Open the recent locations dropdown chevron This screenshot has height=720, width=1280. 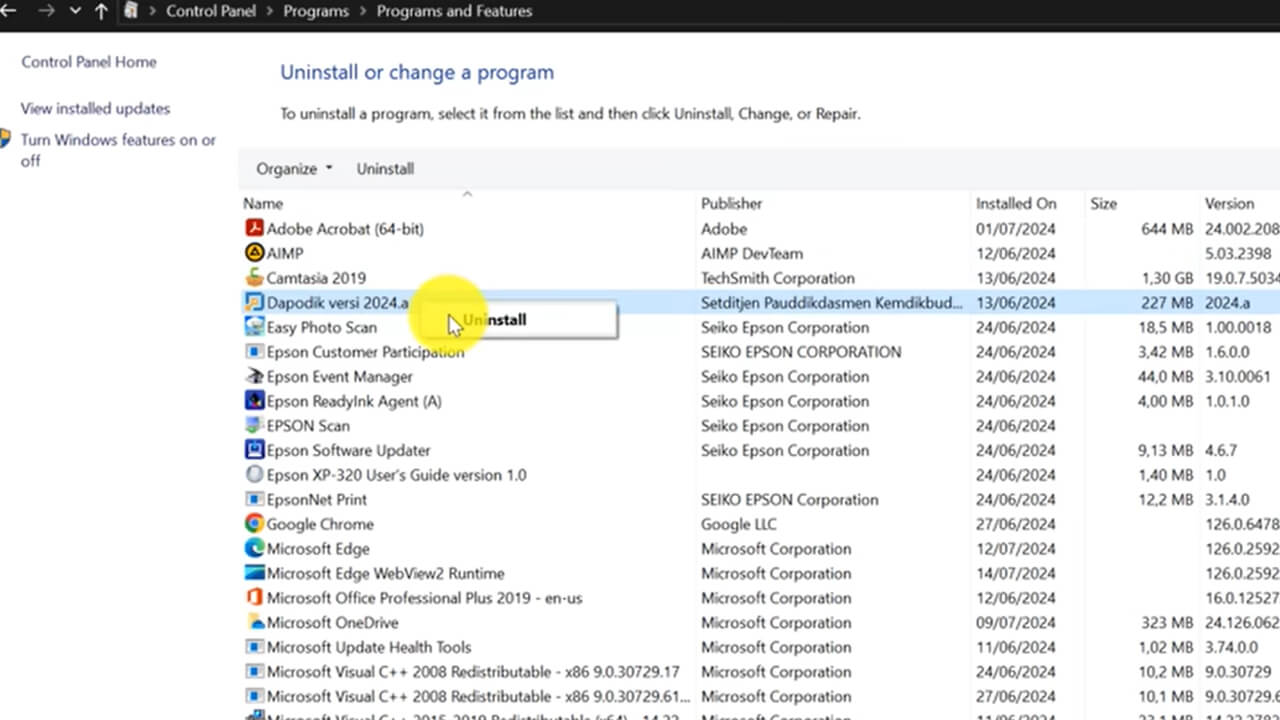point(76,11)
